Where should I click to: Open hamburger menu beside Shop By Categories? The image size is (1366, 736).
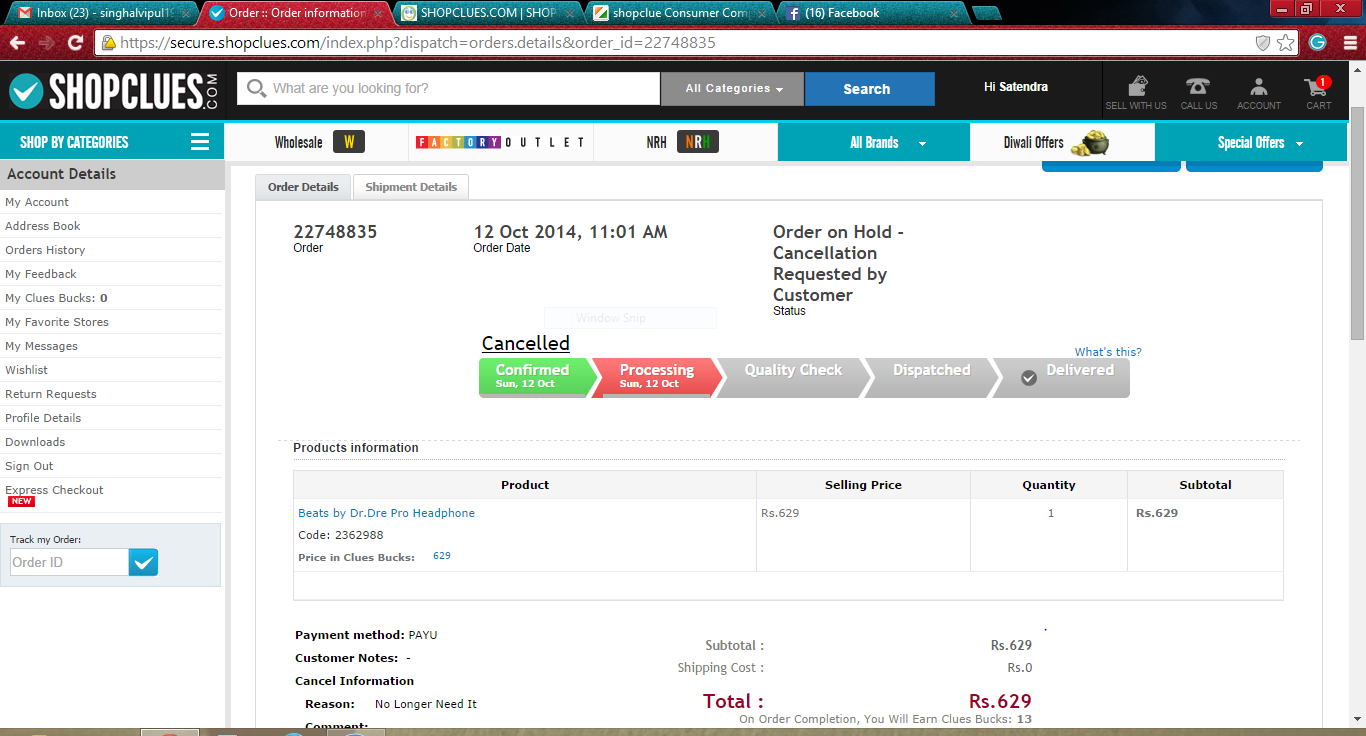coord(200,142)
